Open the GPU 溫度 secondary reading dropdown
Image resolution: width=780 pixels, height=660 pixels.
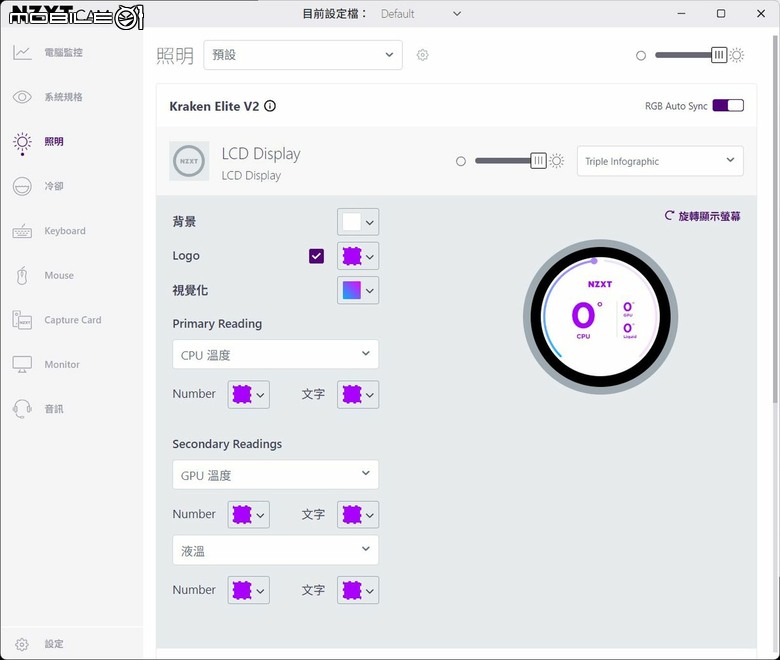[276, 474]
